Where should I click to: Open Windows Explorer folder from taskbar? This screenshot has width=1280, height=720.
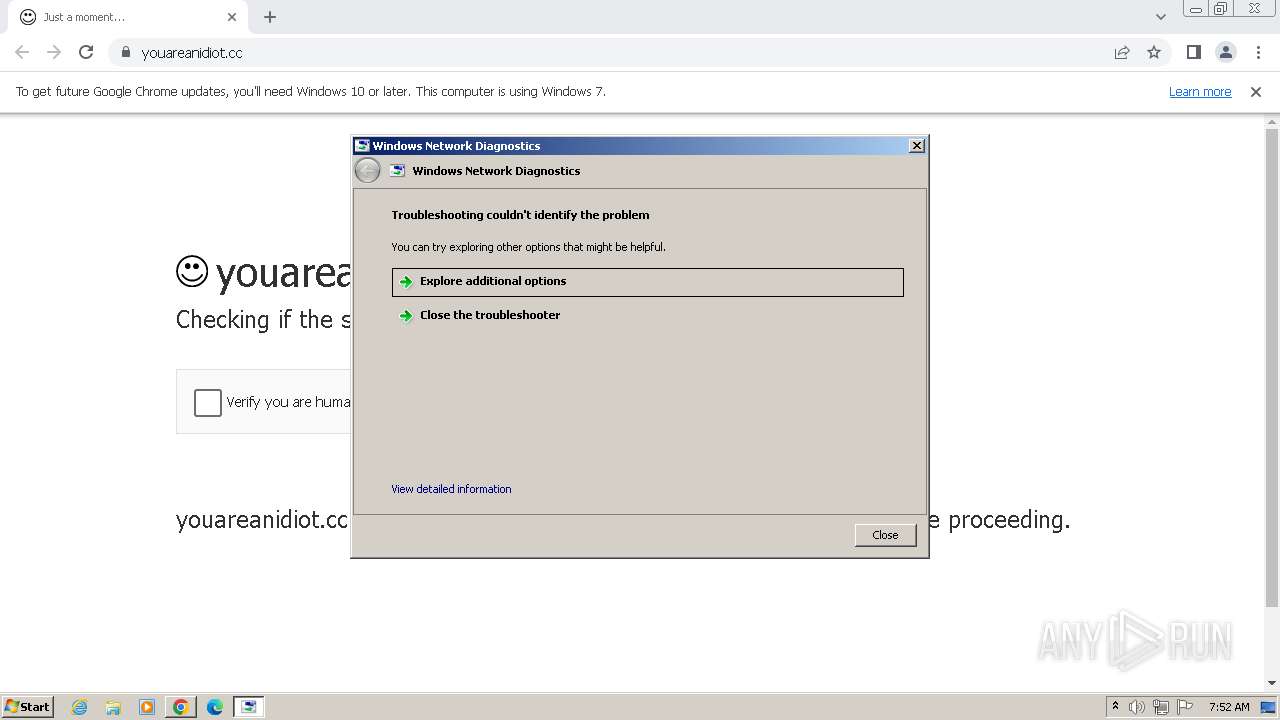(x=113, y=707)
